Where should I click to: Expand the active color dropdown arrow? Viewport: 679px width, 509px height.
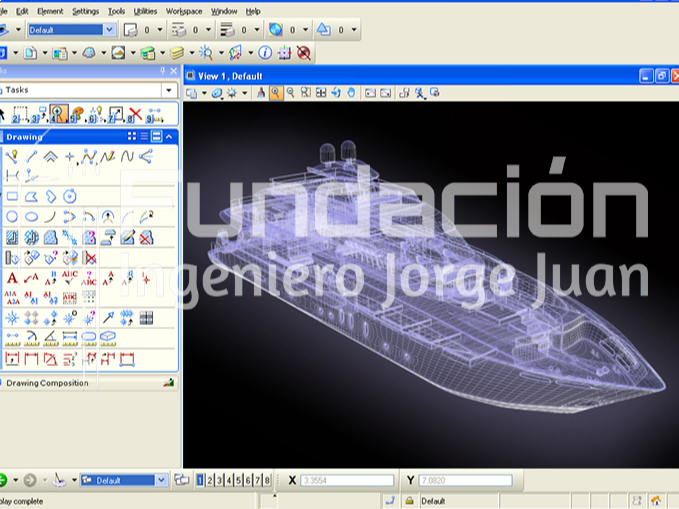tap(160, 29)
